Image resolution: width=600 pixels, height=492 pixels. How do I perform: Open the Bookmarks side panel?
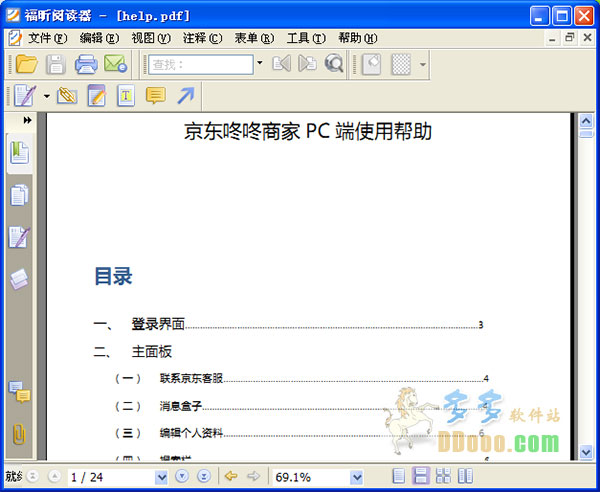[19, 153]
